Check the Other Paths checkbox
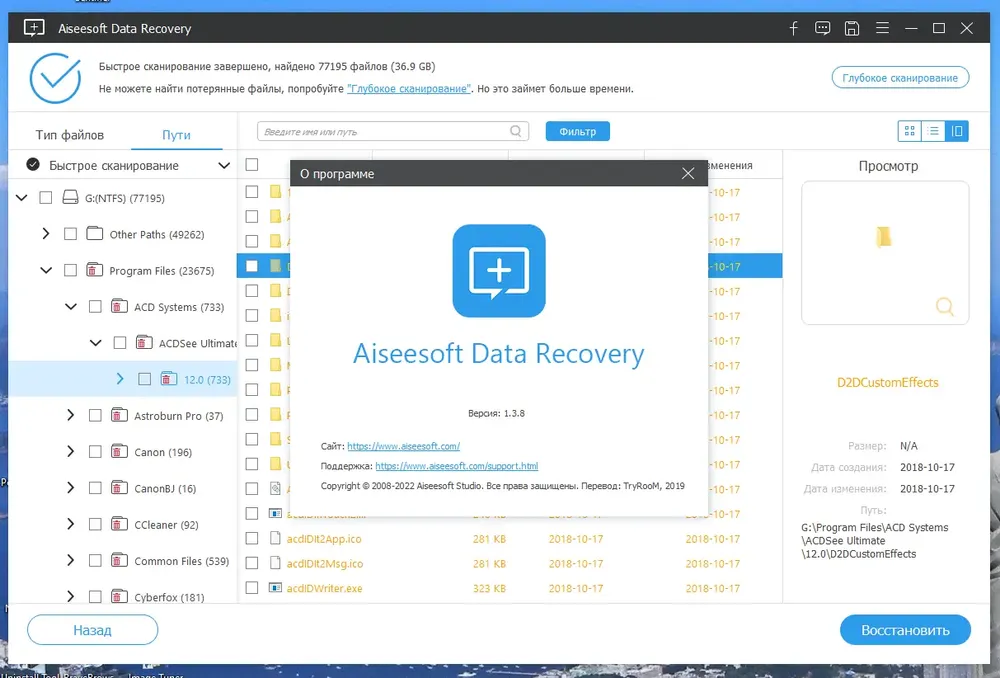The height and width of the screenshot is (678, 1000). (x=70, y=234)
